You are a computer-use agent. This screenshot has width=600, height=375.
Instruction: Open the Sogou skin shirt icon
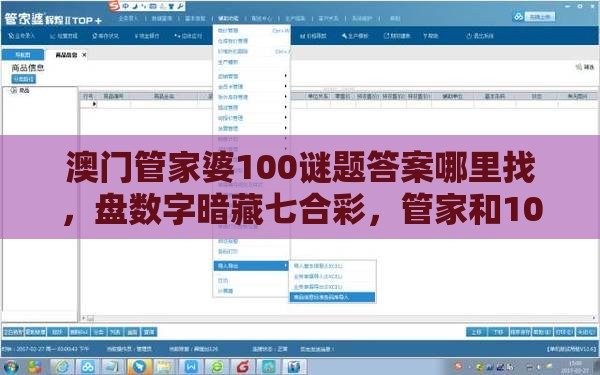[171, 6]
